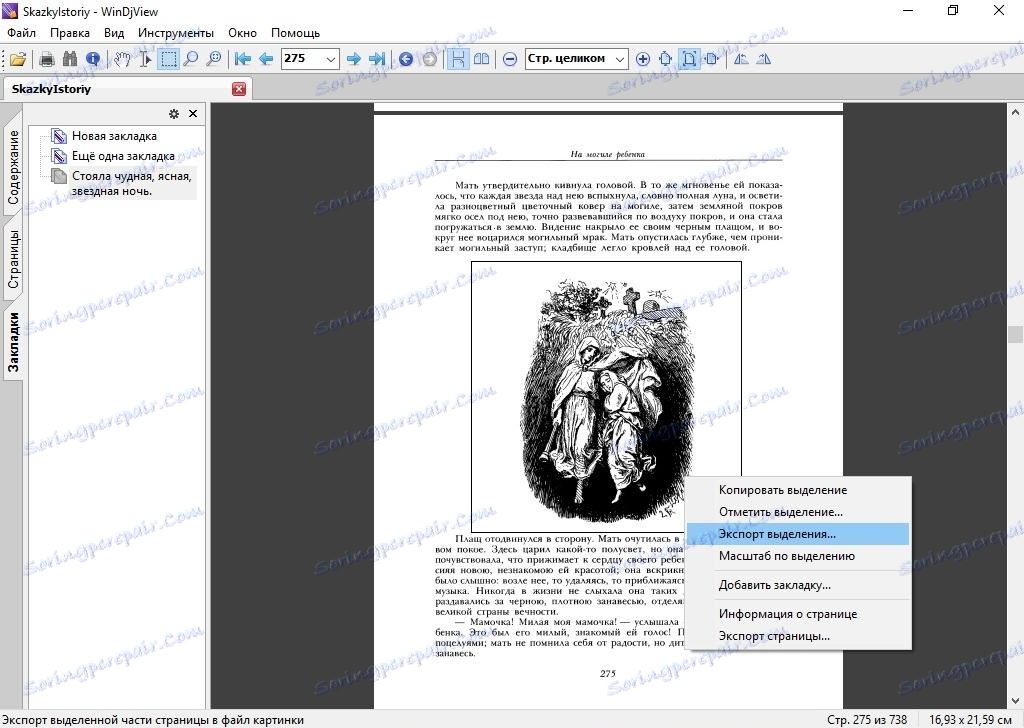This screenshot has height=728, width=1024.
Task: Toggle single-page layout mode
Action: point(458,59)
